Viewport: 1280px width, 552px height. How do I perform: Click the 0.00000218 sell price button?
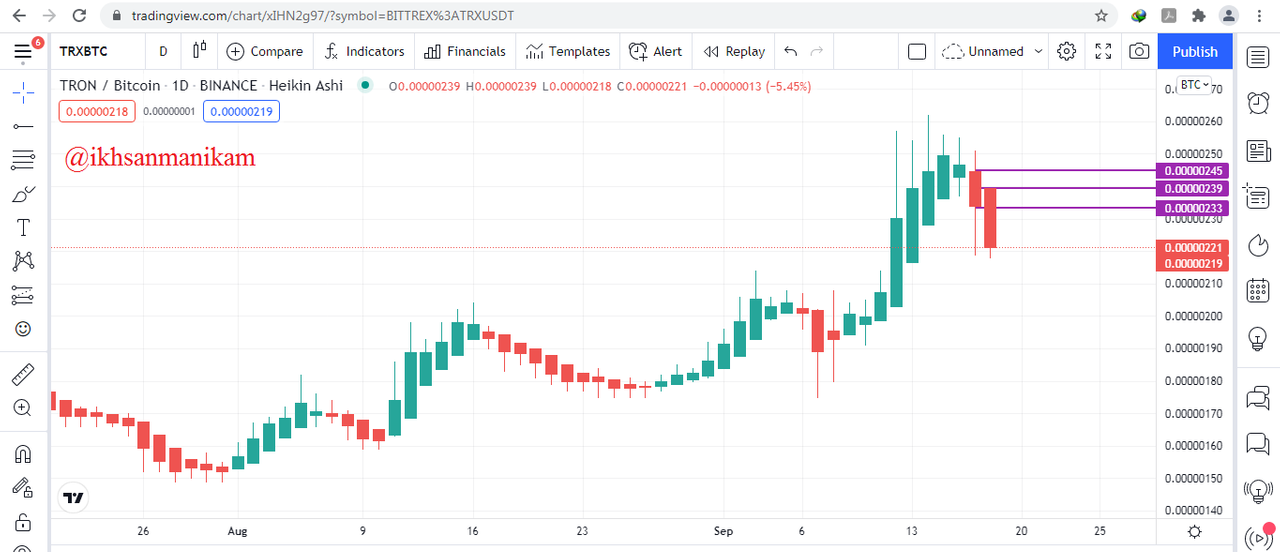[x=96, y=111]
